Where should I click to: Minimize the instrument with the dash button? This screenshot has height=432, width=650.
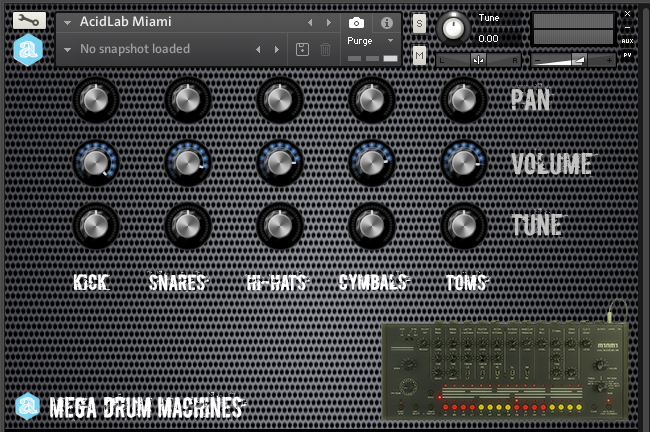627,28
